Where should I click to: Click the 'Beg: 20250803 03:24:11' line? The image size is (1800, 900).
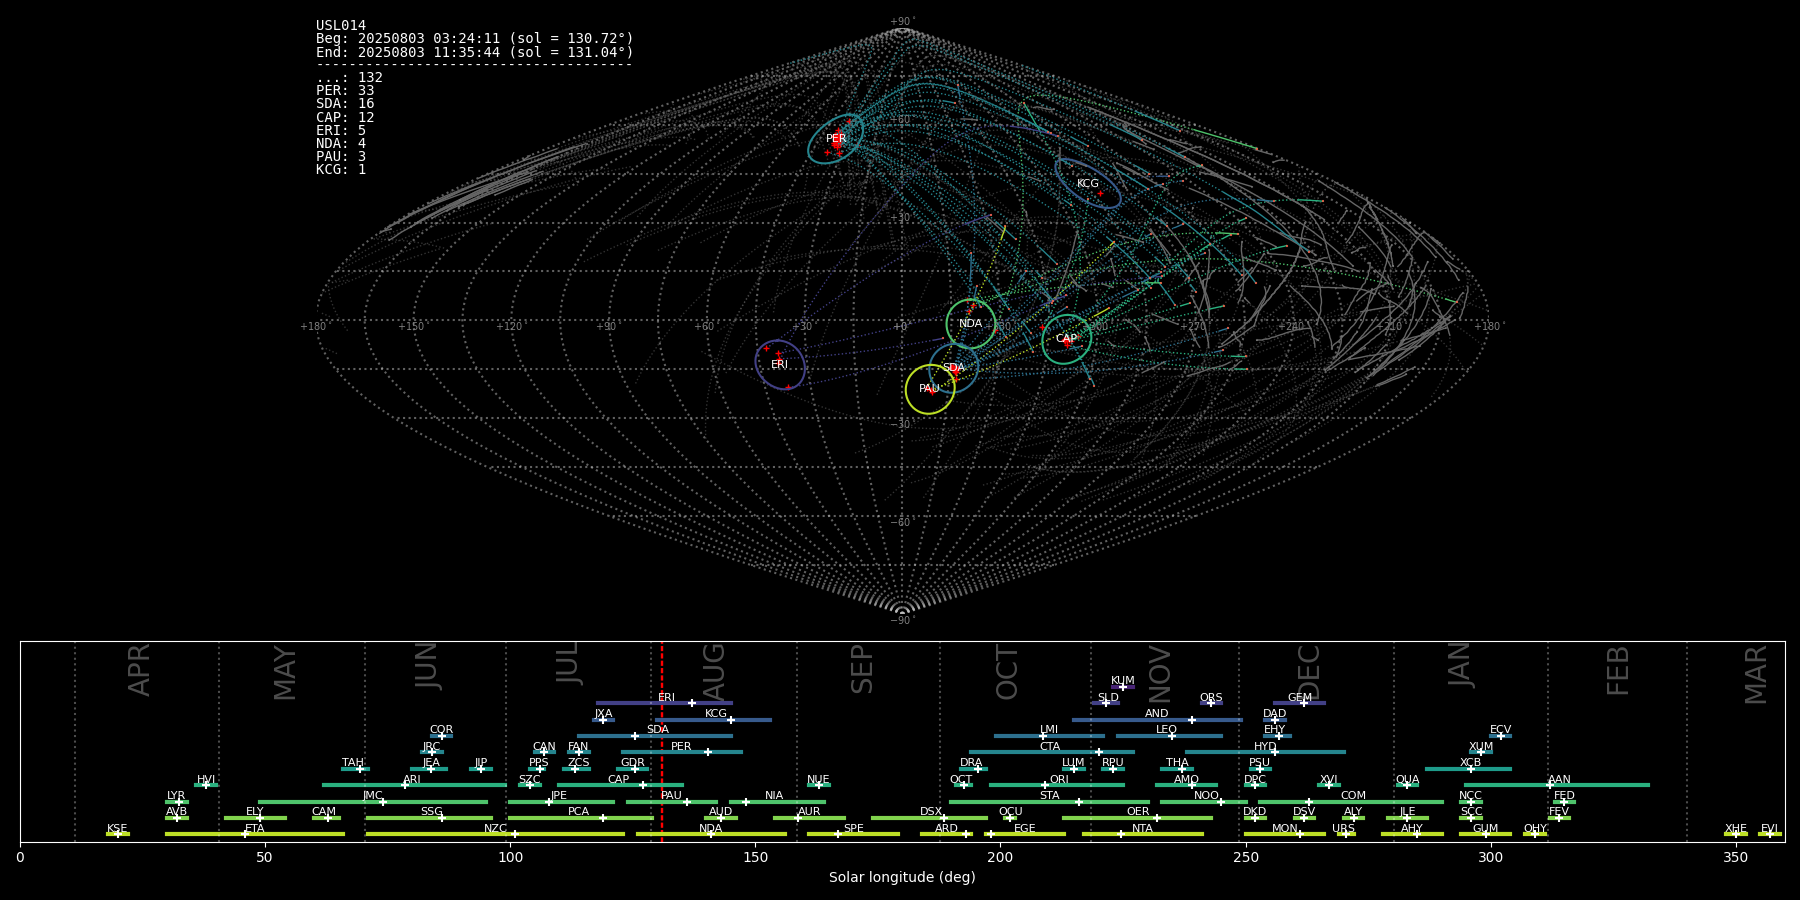coord(475,39)
